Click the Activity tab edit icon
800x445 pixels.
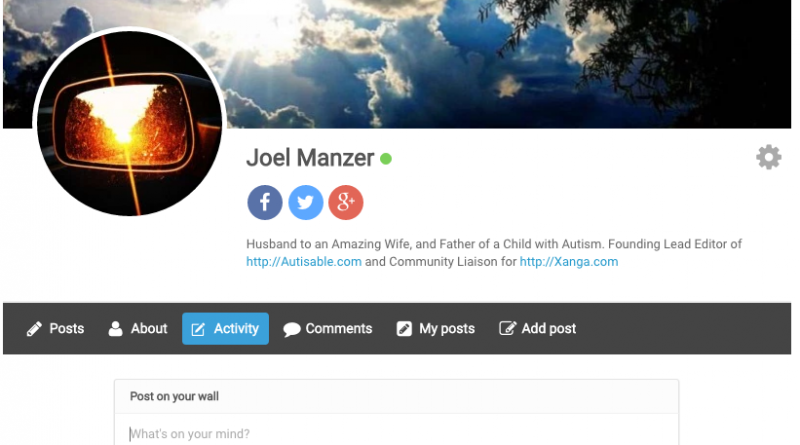point(198,329)
